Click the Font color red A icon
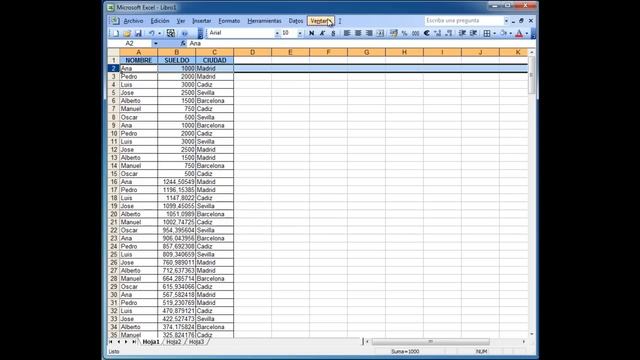Screen dimensions: 640x360 coord(519,33)
